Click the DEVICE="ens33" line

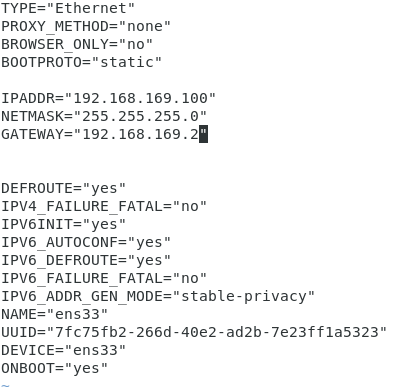point(63,350)
